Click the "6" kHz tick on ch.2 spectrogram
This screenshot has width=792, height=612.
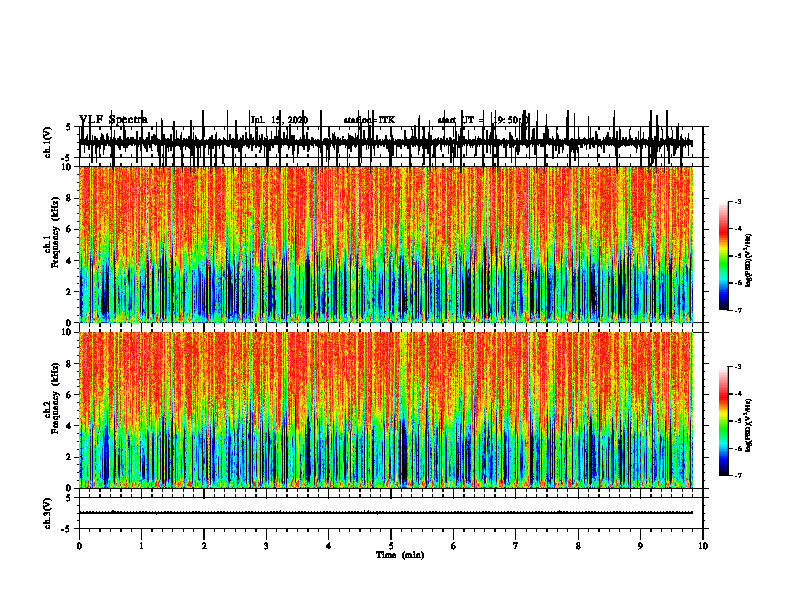pyautogui.click(x=70, y=395)
